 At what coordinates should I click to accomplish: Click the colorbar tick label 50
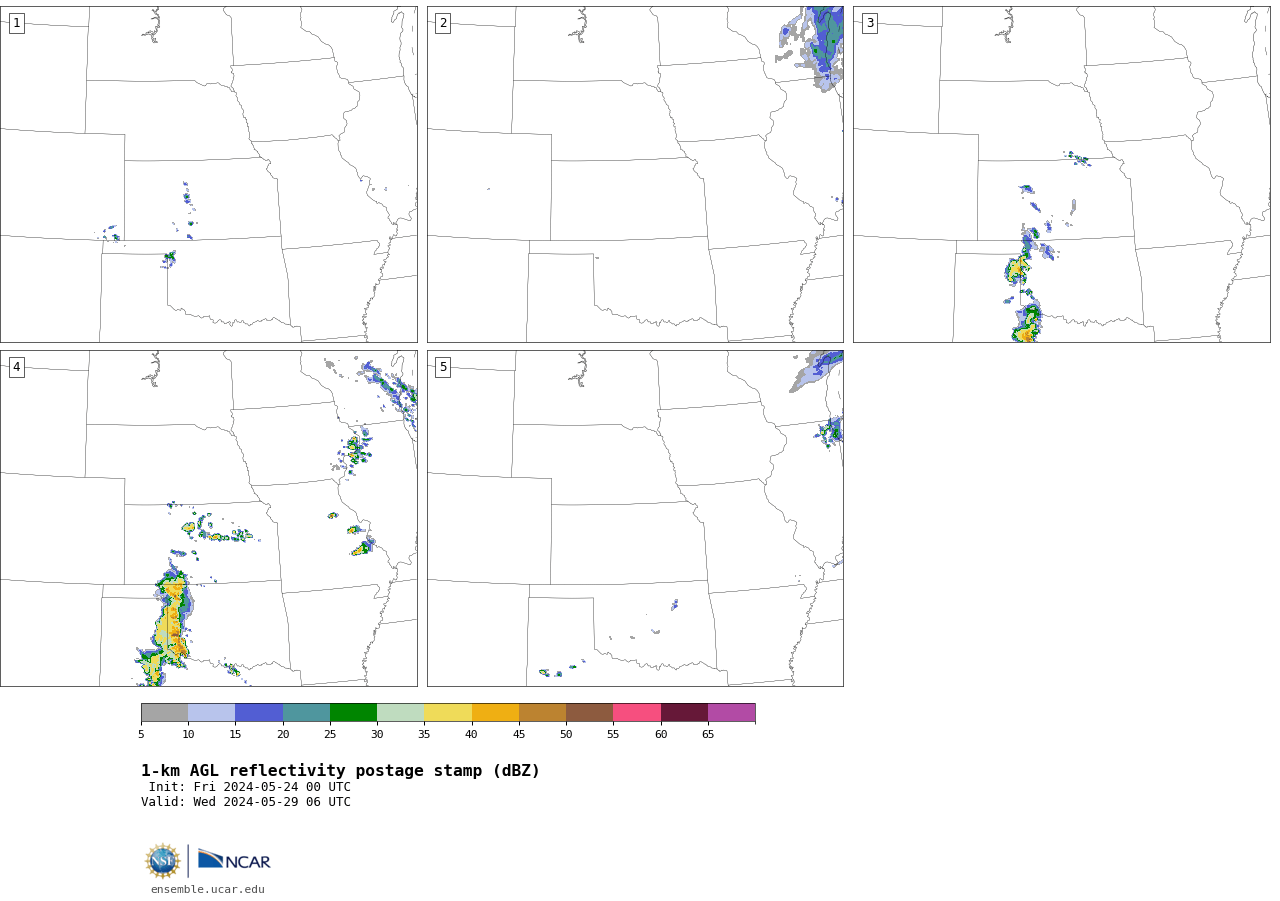pos(566,735)
